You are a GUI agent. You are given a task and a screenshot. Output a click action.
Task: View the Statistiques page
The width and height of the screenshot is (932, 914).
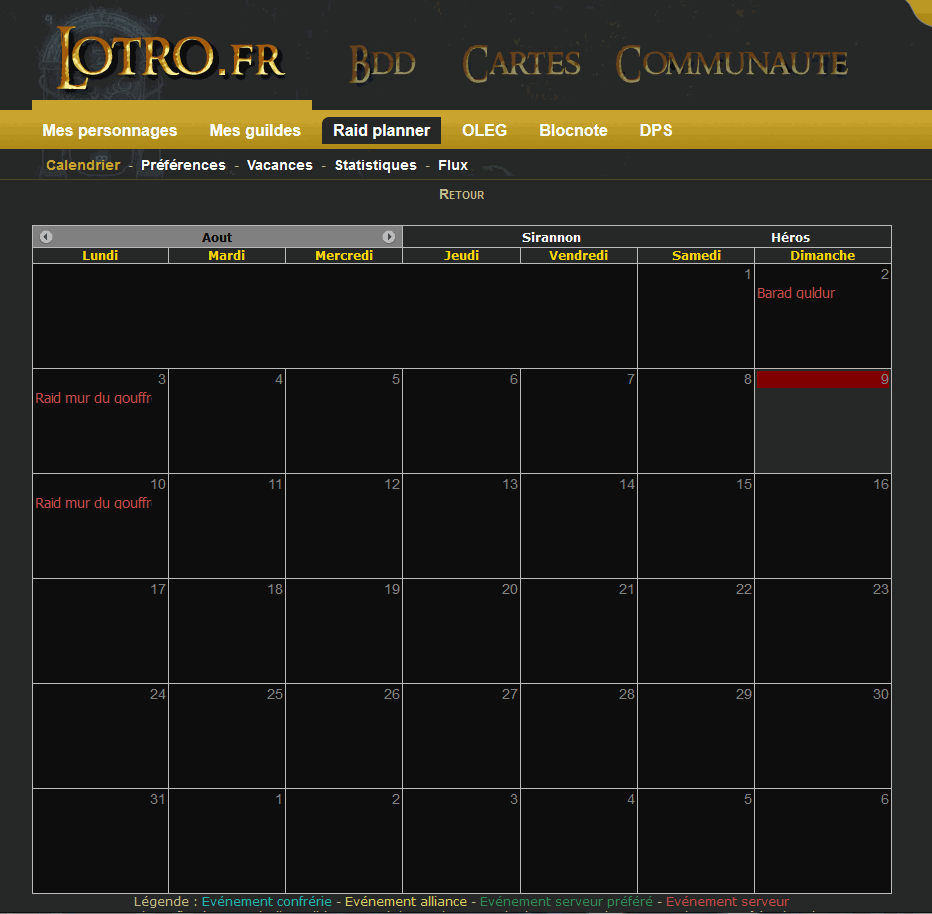[x=375, y=165]
